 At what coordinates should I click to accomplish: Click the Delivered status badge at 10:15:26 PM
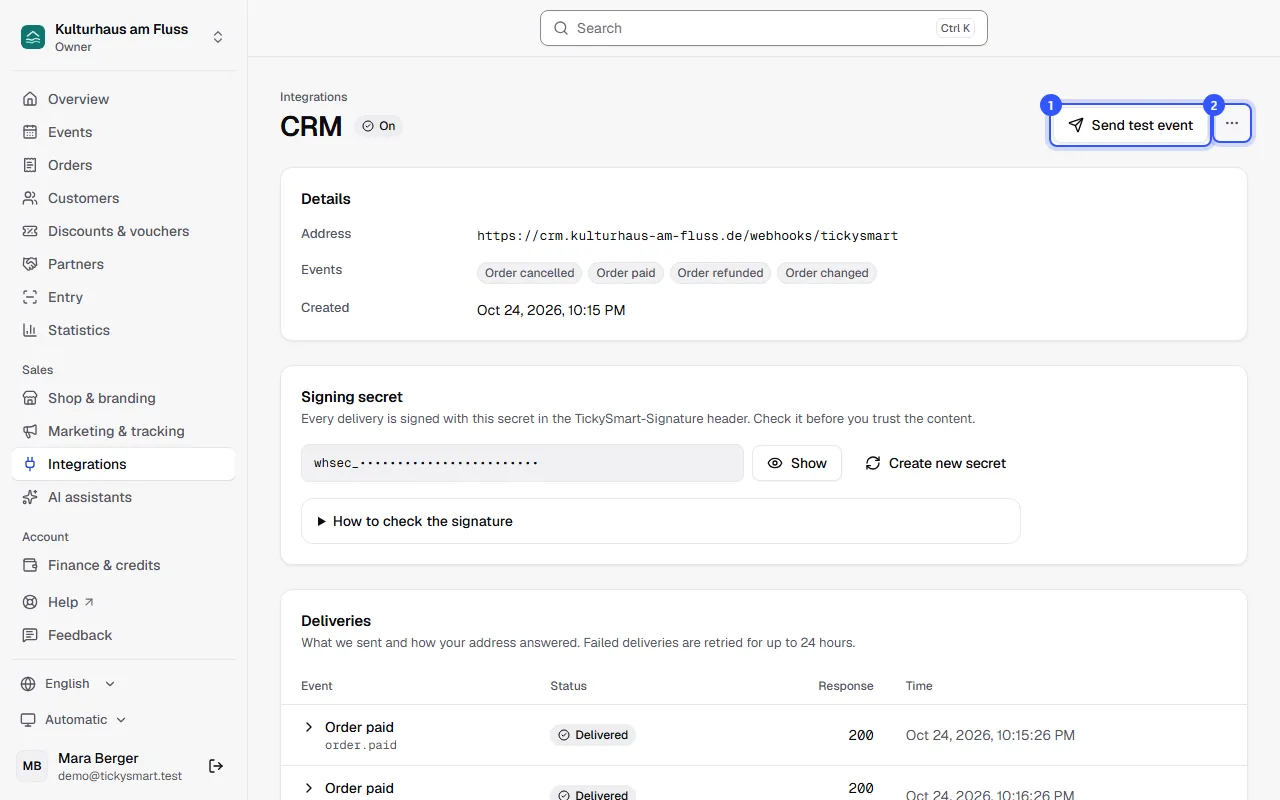coord(593,735)
